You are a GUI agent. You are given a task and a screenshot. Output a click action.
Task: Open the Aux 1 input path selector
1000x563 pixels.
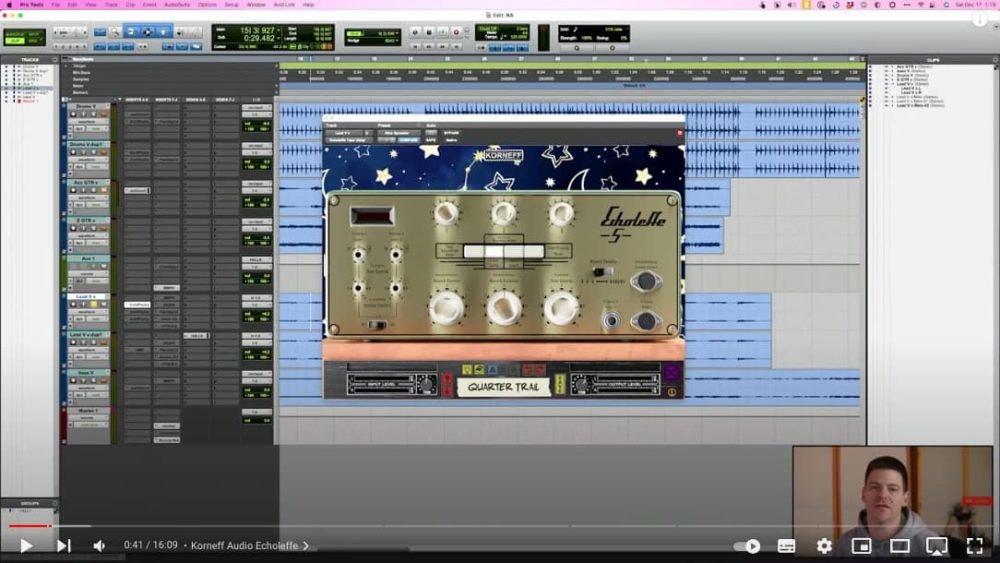click(x=256, y=260)
